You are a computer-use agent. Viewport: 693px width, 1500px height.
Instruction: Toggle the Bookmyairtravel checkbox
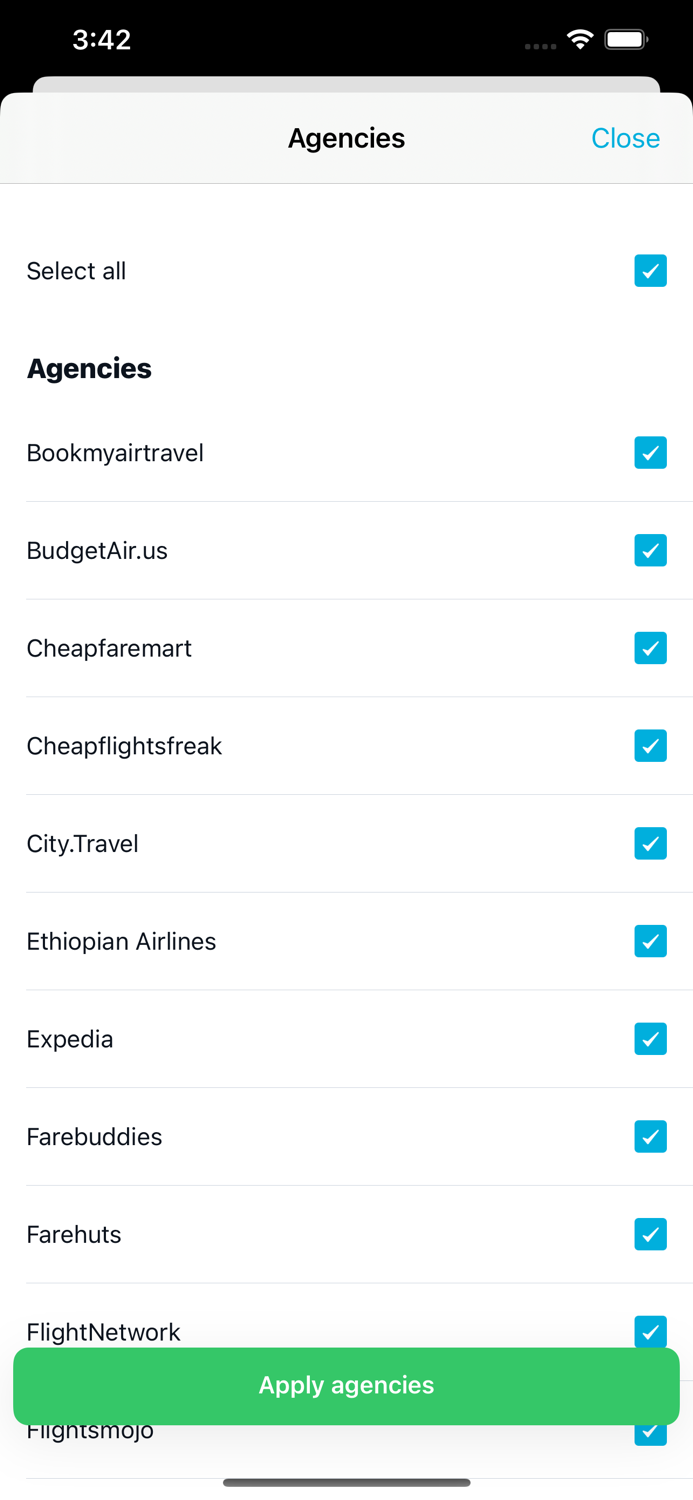click(650, 452)
